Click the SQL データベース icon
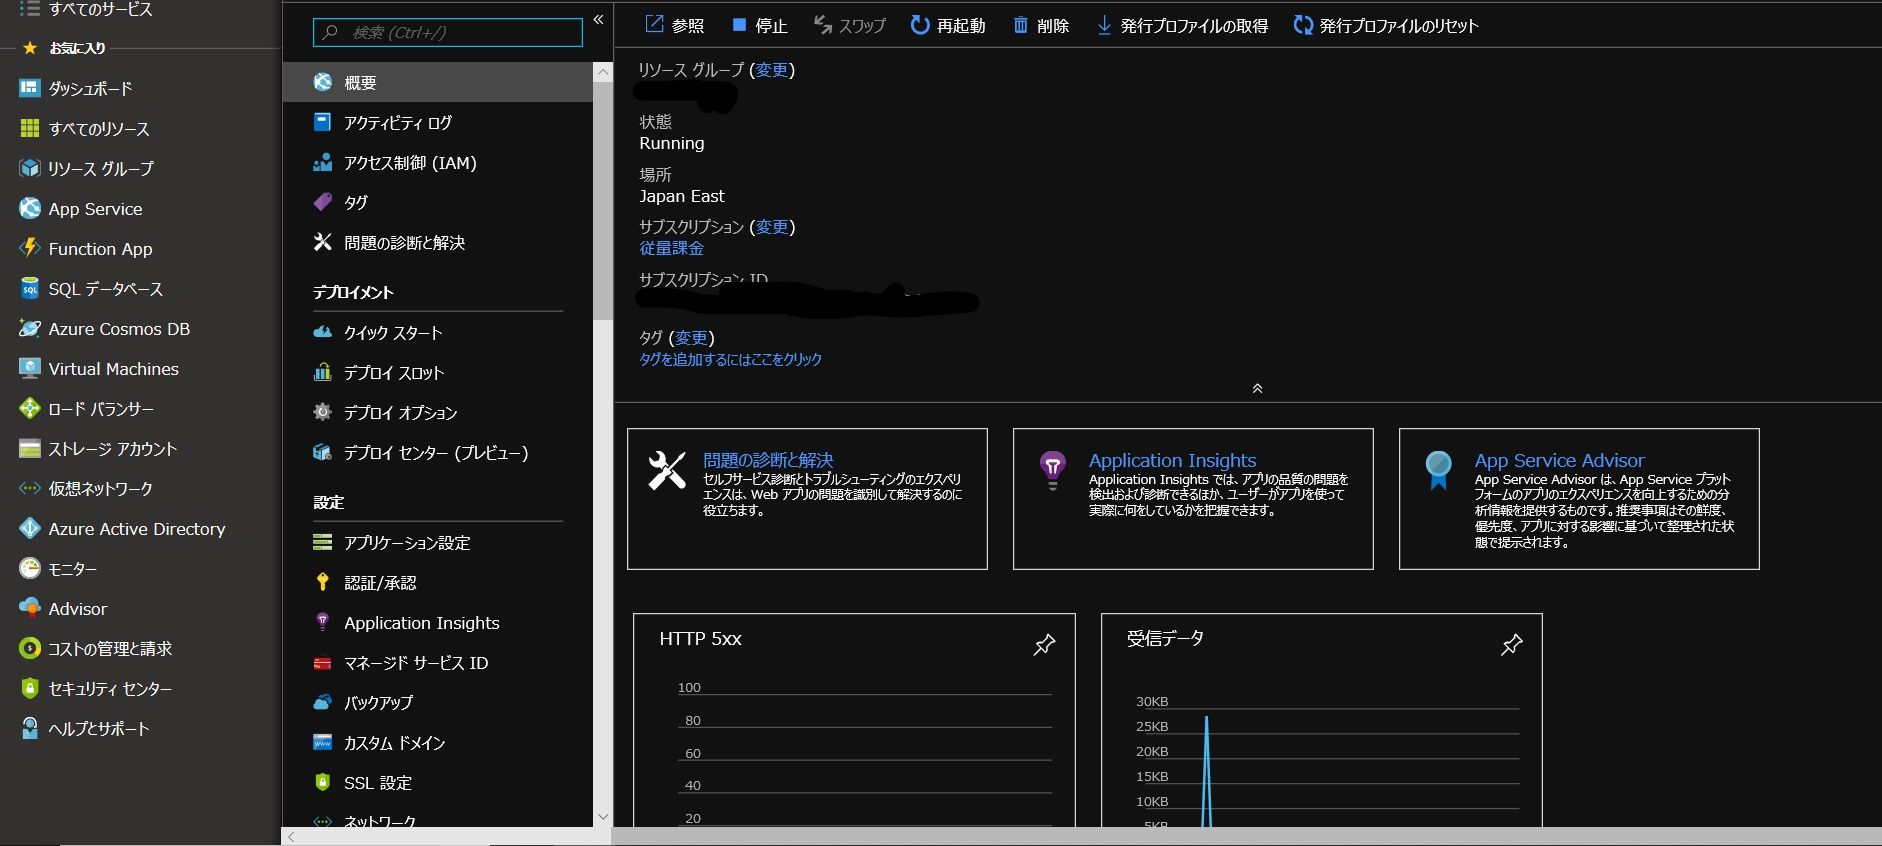Viewport: 1882px width, 846px height. coord(30,289)
